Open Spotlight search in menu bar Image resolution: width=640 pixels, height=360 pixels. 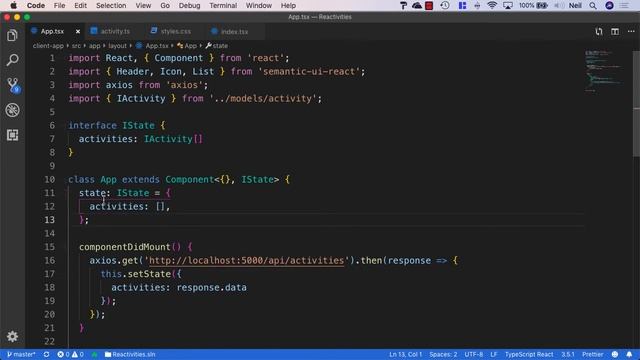coord(593,5)
